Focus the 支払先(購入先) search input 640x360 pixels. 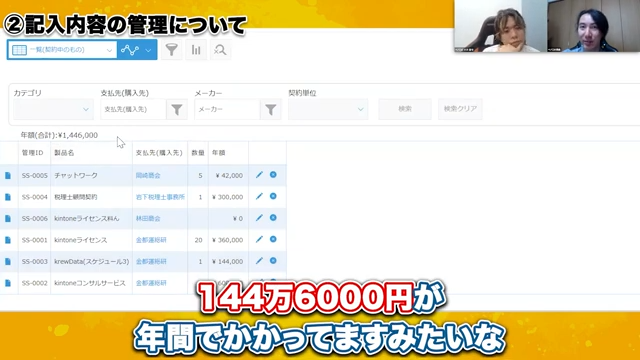click(133, 109)
